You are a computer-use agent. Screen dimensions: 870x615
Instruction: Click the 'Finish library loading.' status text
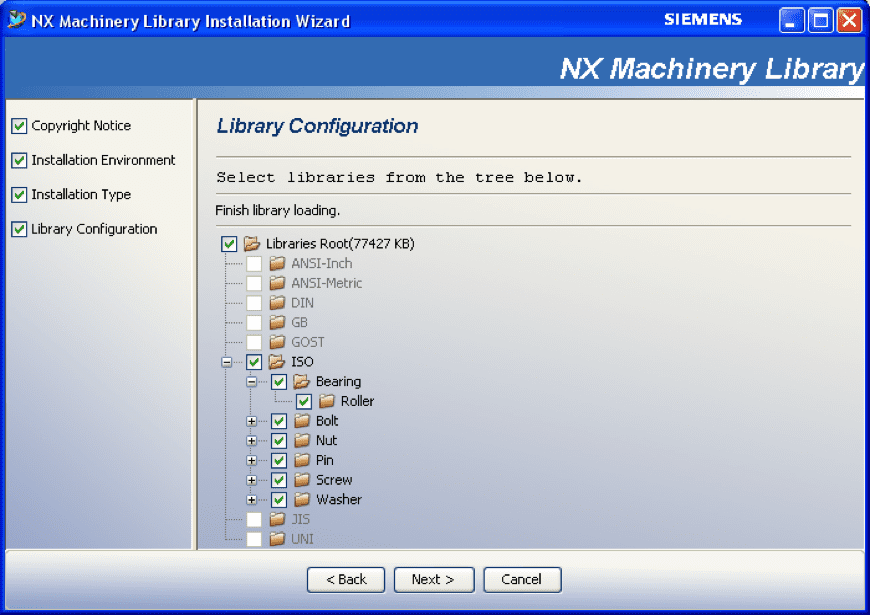(x=277, y=210)
